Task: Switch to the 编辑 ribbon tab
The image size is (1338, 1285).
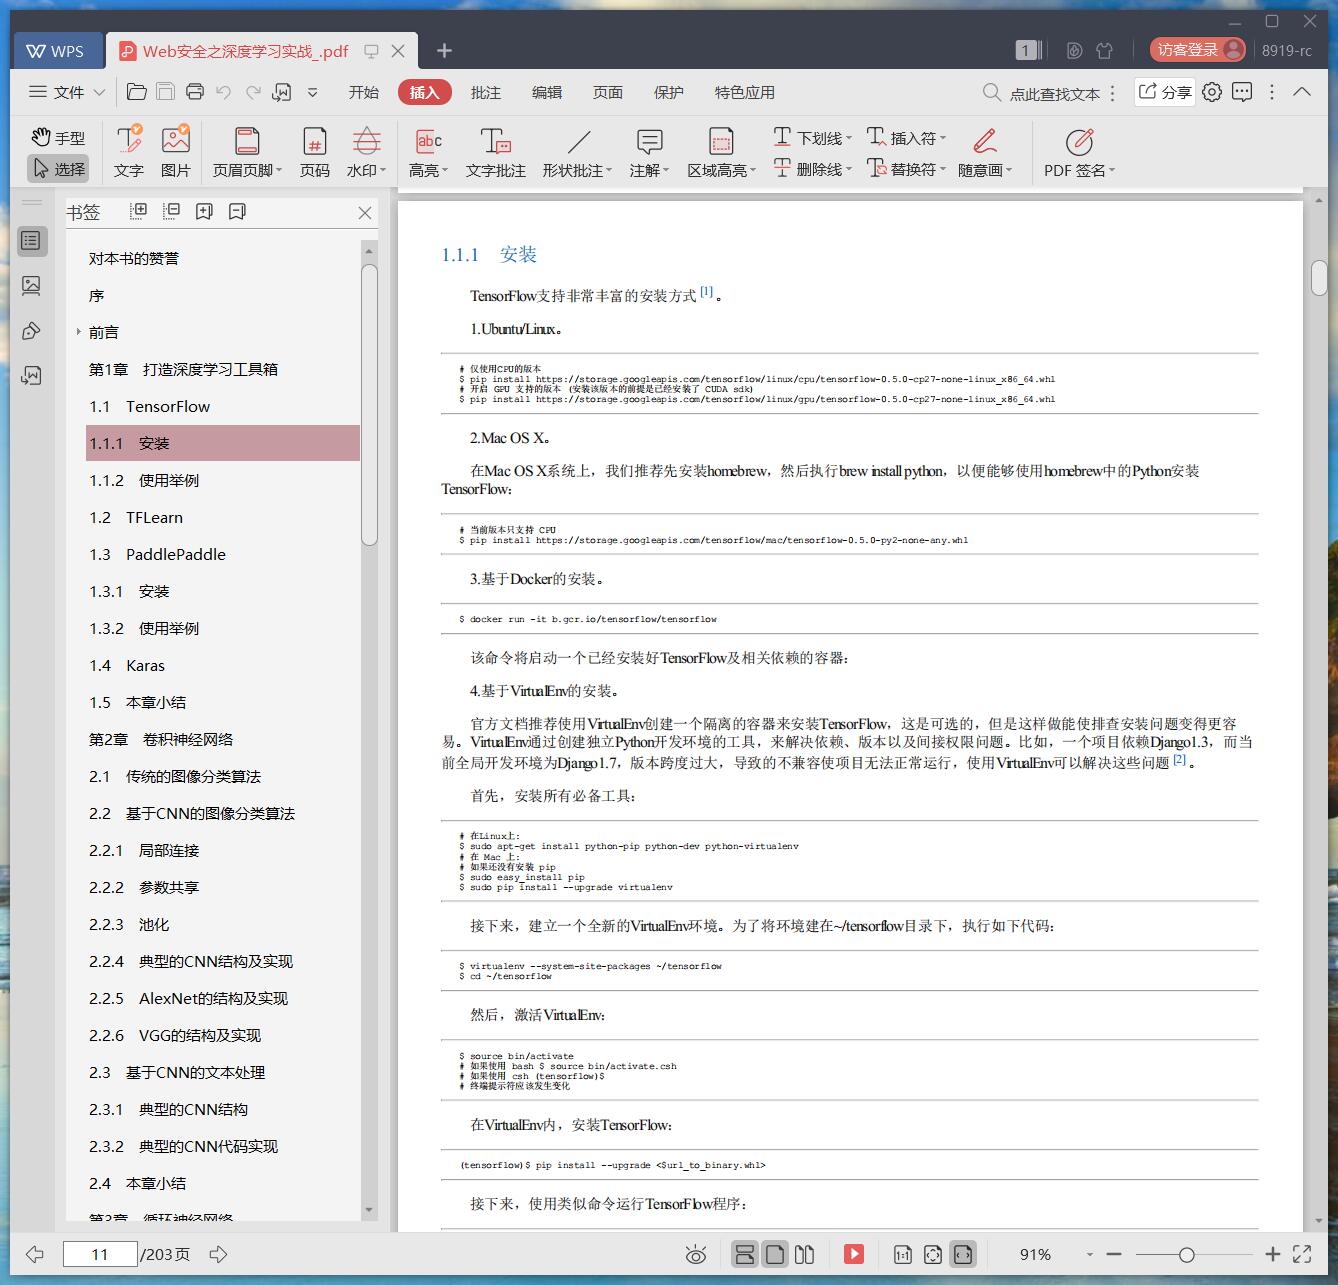Action: pyautogui.click(x=547, y=92)
